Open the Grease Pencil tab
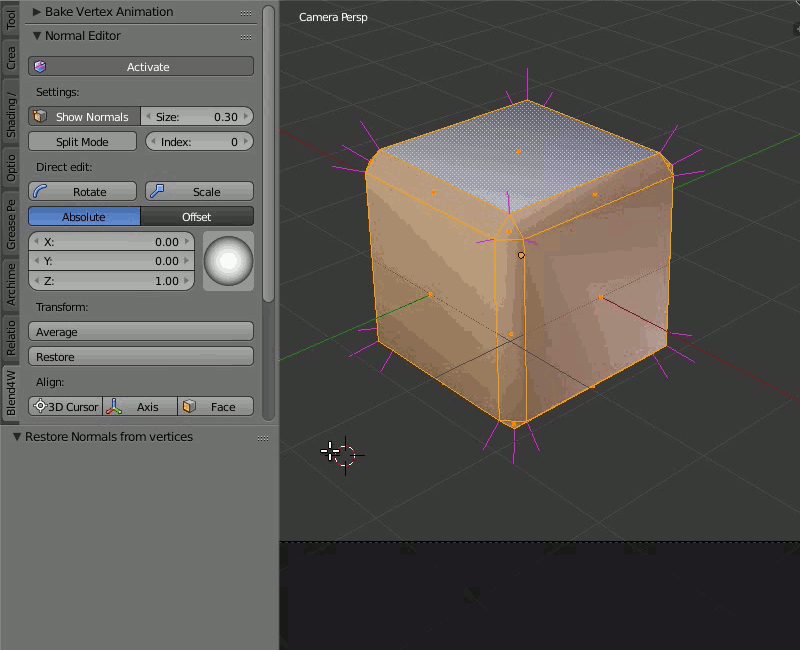Screen dimensions: 800x650 pyautogui.click(x=11, y=224)
